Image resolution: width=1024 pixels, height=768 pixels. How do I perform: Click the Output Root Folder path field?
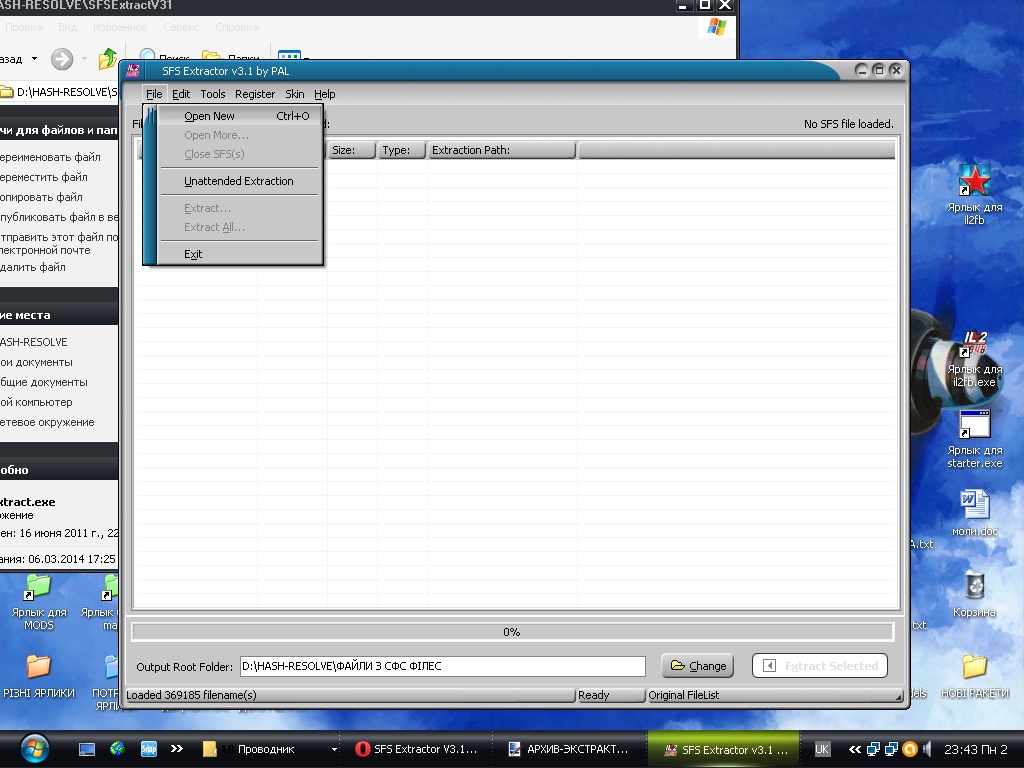pyautogui.click(x=442, y=666)
